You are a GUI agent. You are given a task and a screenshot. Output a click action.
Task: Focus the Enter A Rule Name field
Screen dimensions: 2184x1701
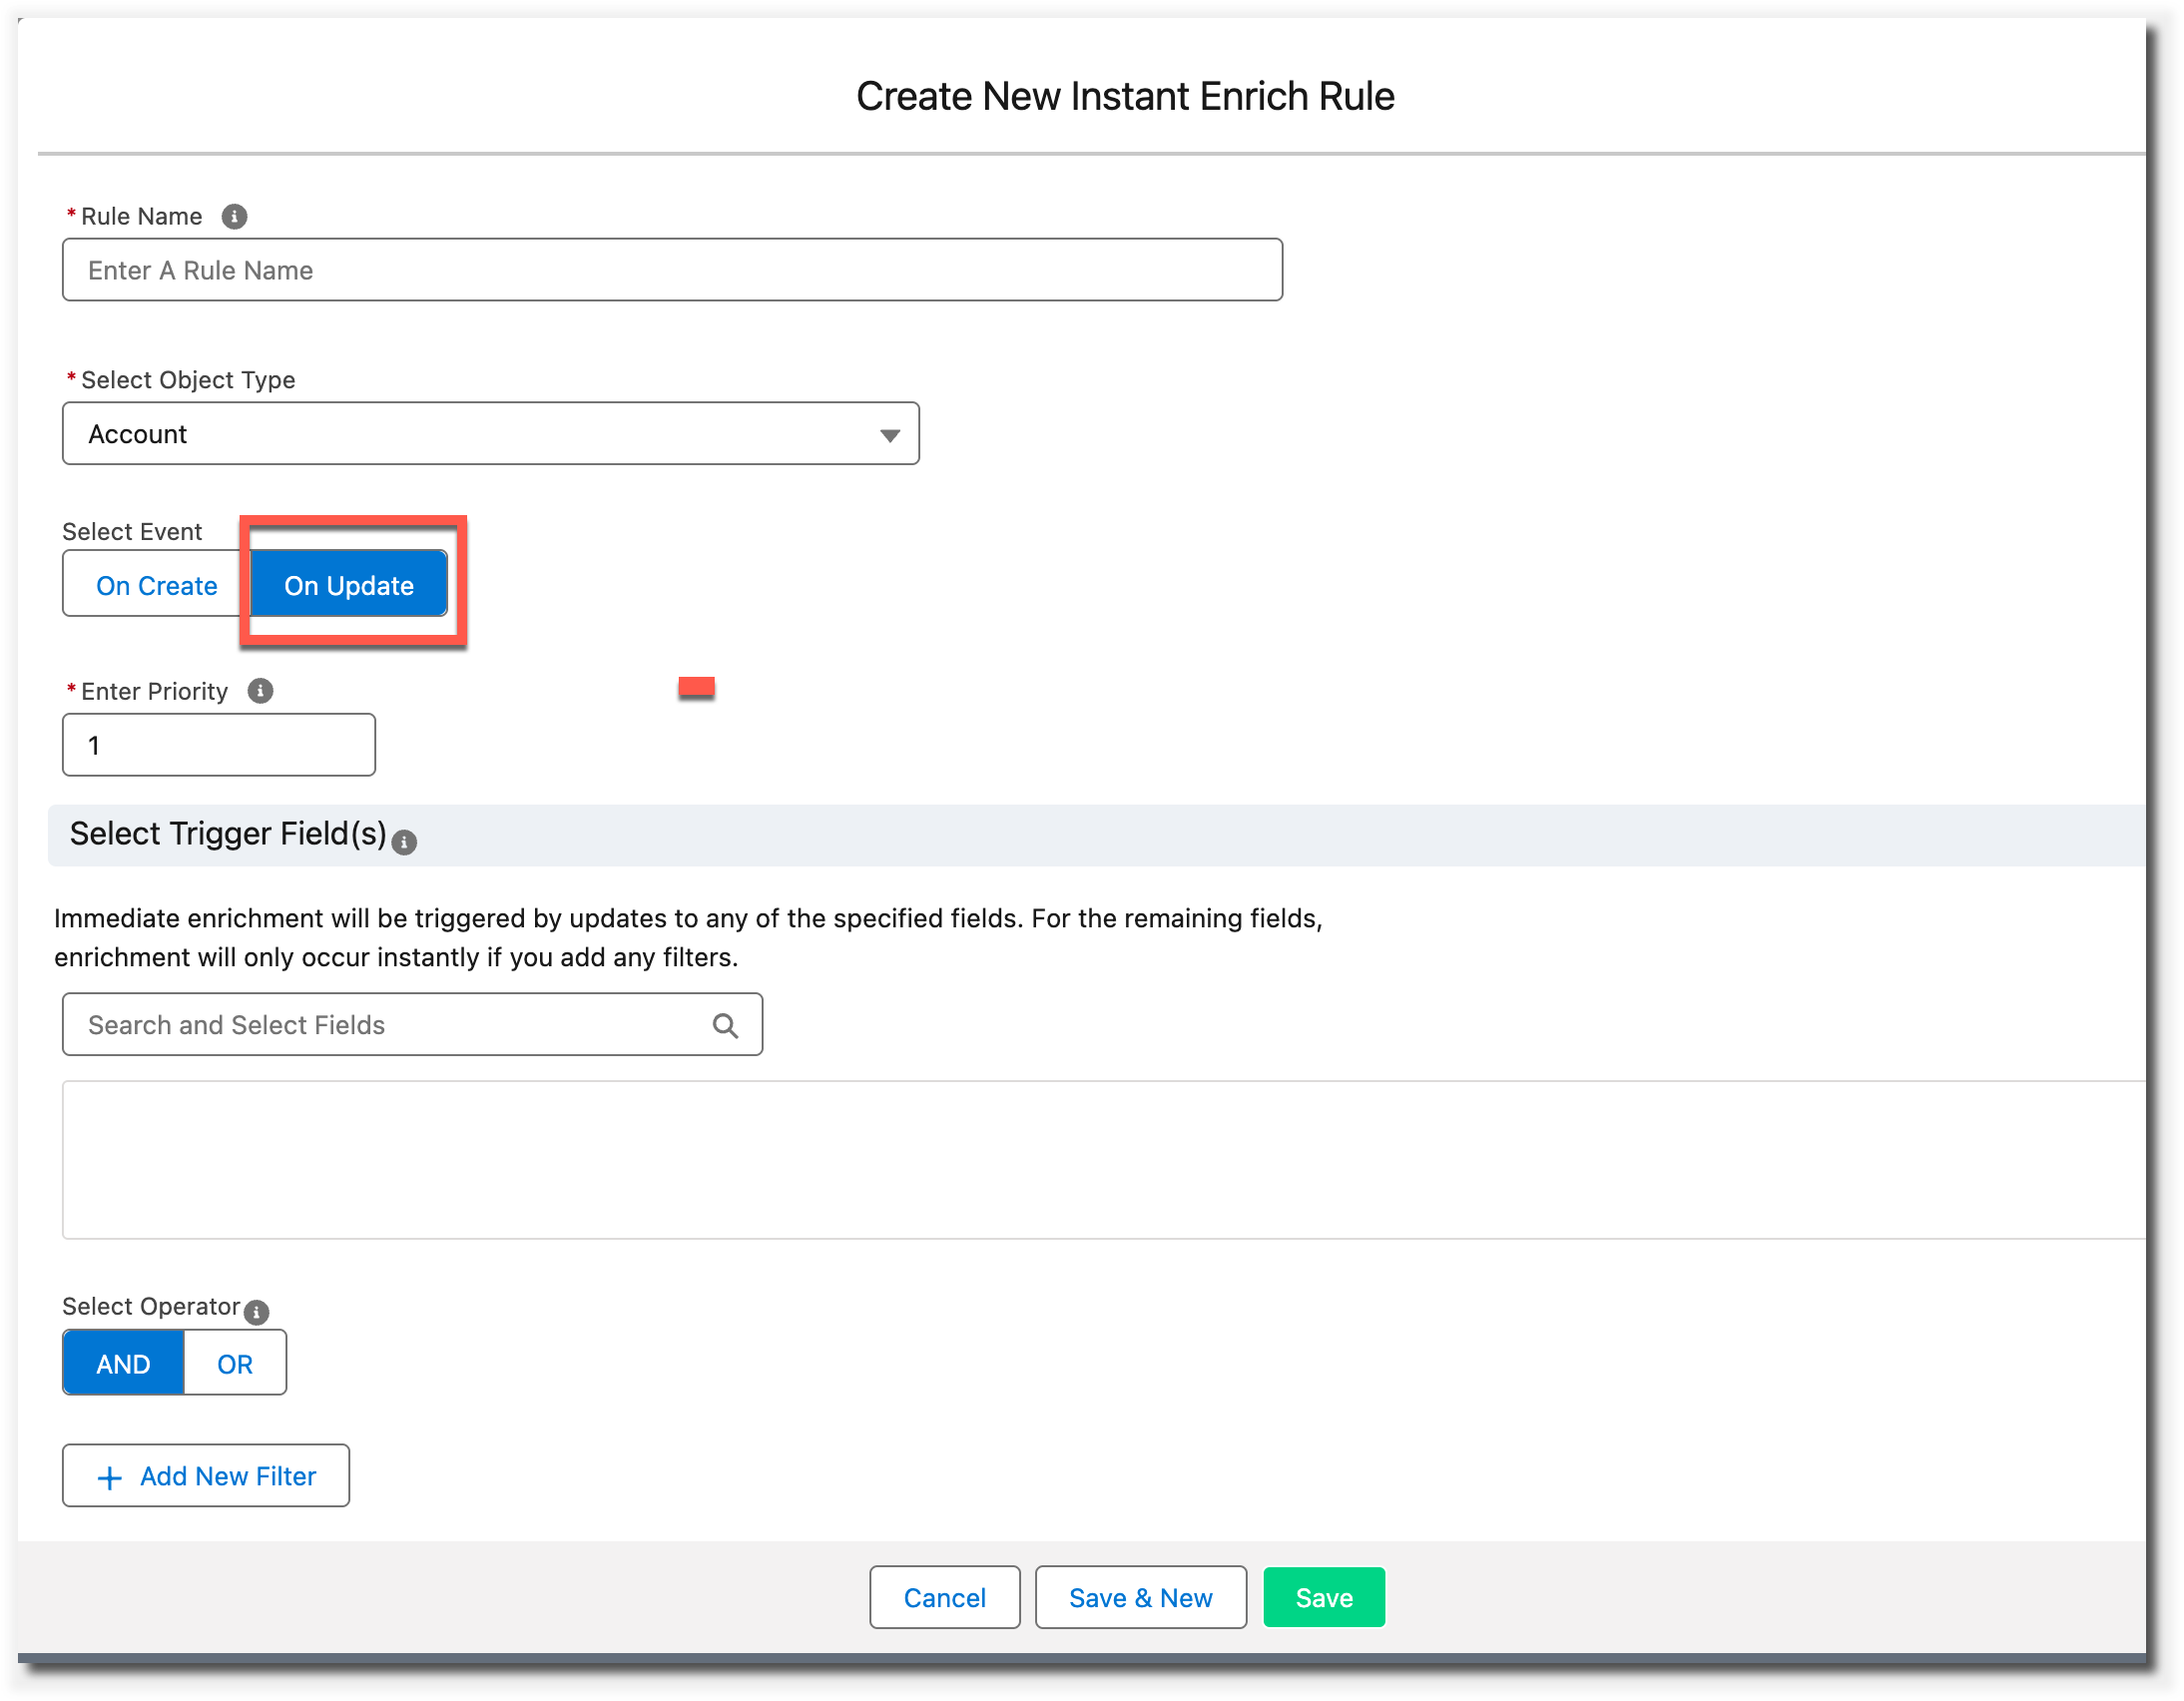[x=672, y=270]
